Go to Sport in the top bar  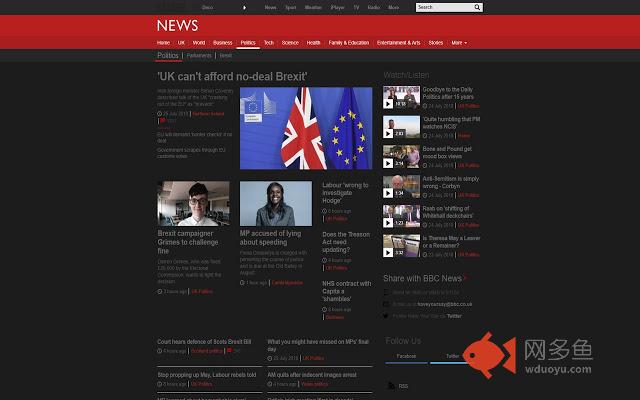(x=291, y=7)
